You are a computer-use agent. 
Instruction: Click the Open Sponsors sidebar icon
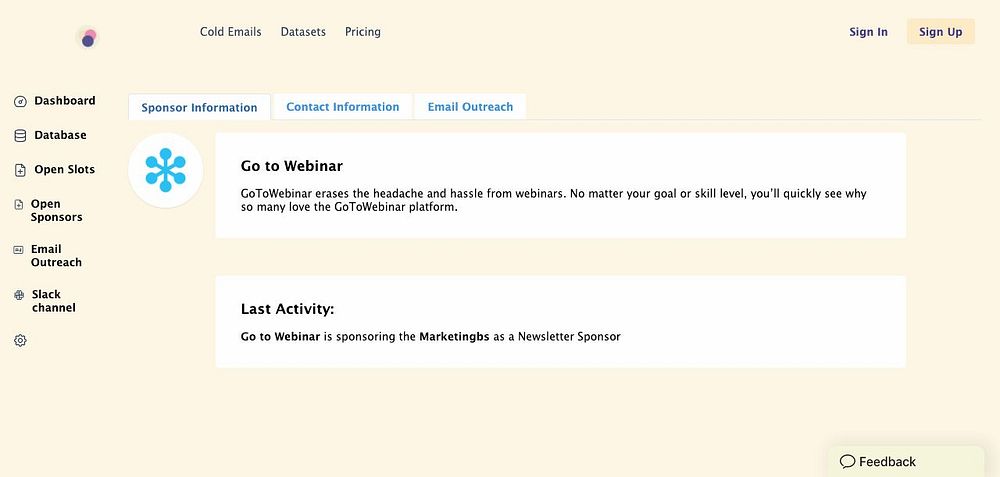click(x=19, y=204)
